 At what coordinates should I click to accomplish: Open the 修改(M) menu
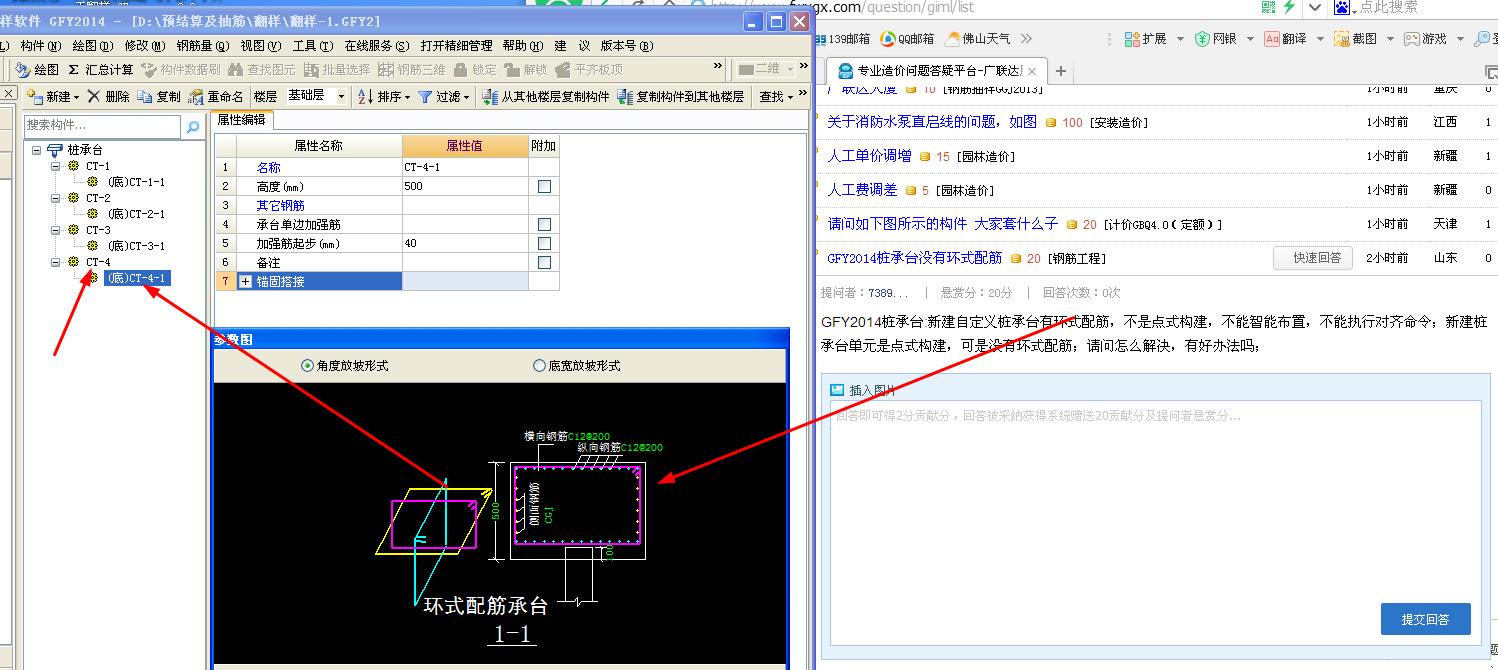[x=146, y=46]
